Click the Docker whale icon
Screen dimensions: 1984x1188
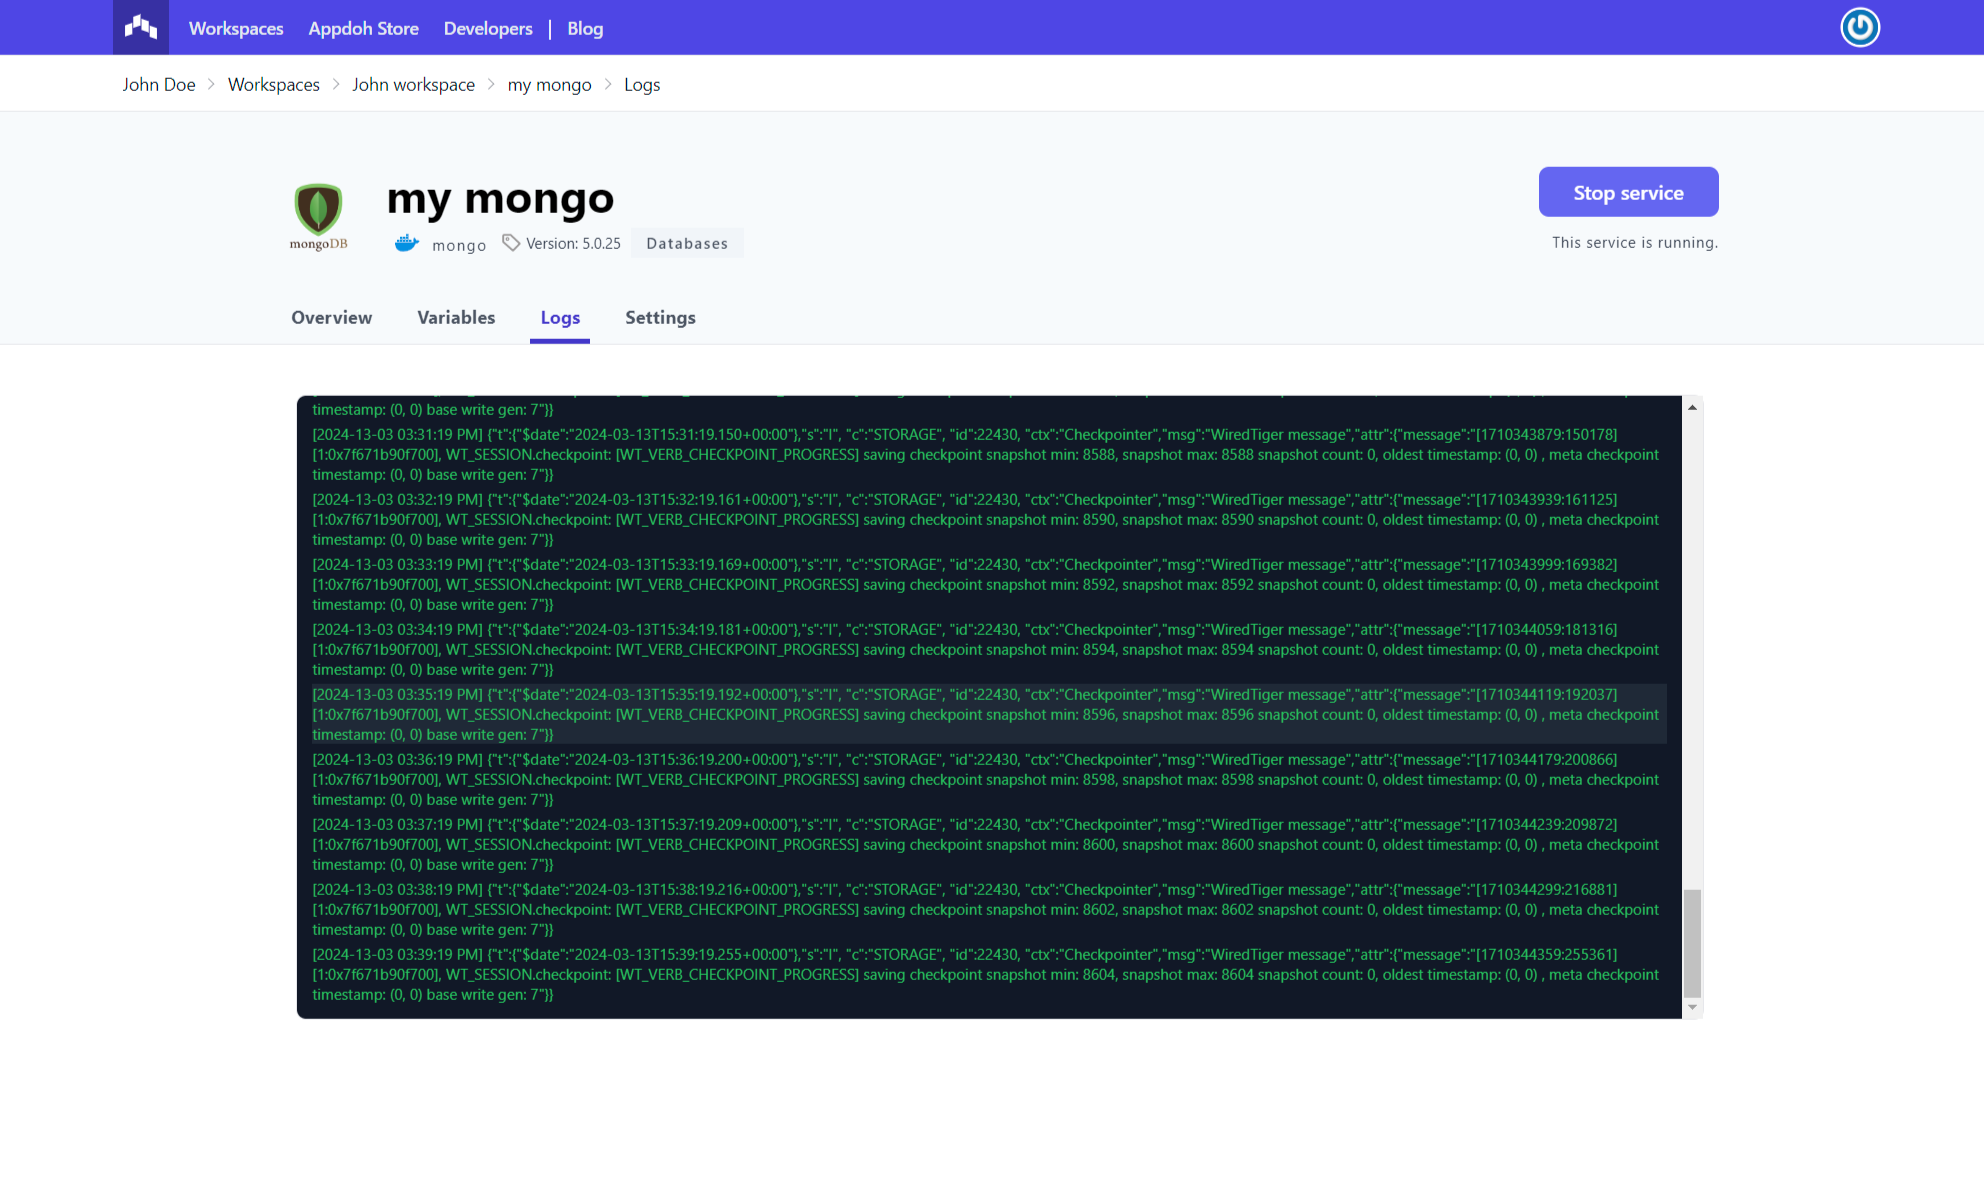coord(406,243)
